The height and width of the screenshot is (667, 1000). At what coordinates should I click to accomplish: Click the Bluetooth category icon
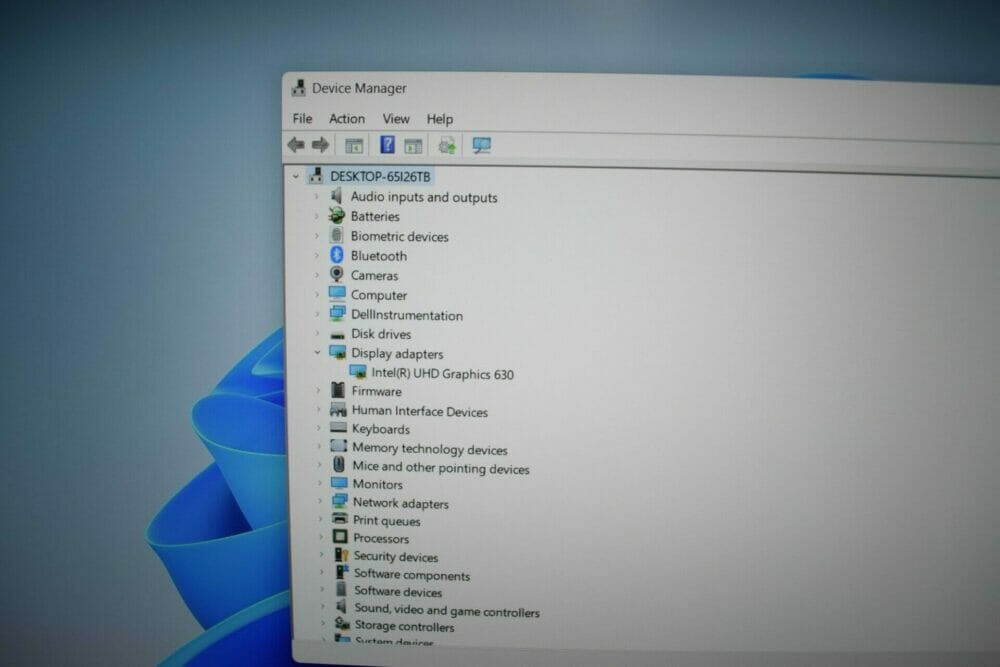[x=337, y=255]
